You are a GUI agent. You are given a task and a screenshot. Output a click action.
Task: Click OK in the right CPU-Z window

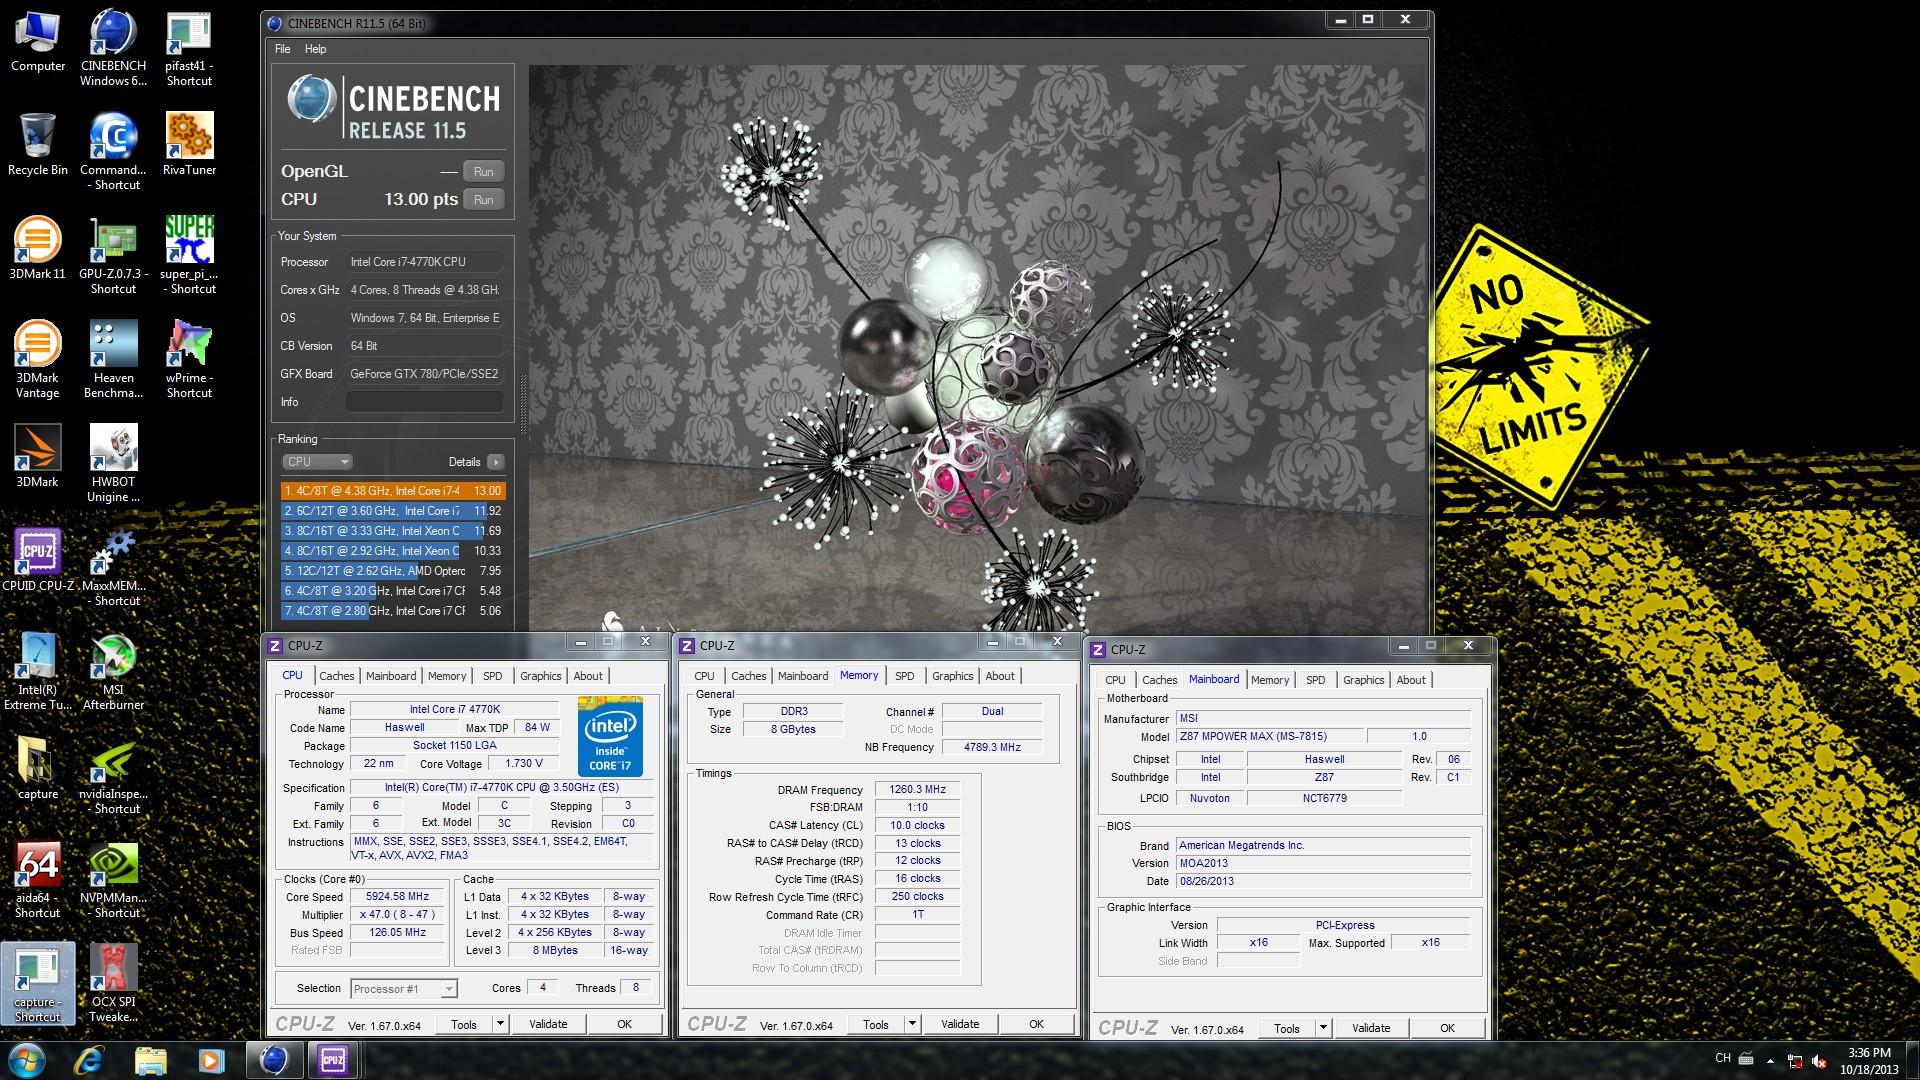1447,1028
